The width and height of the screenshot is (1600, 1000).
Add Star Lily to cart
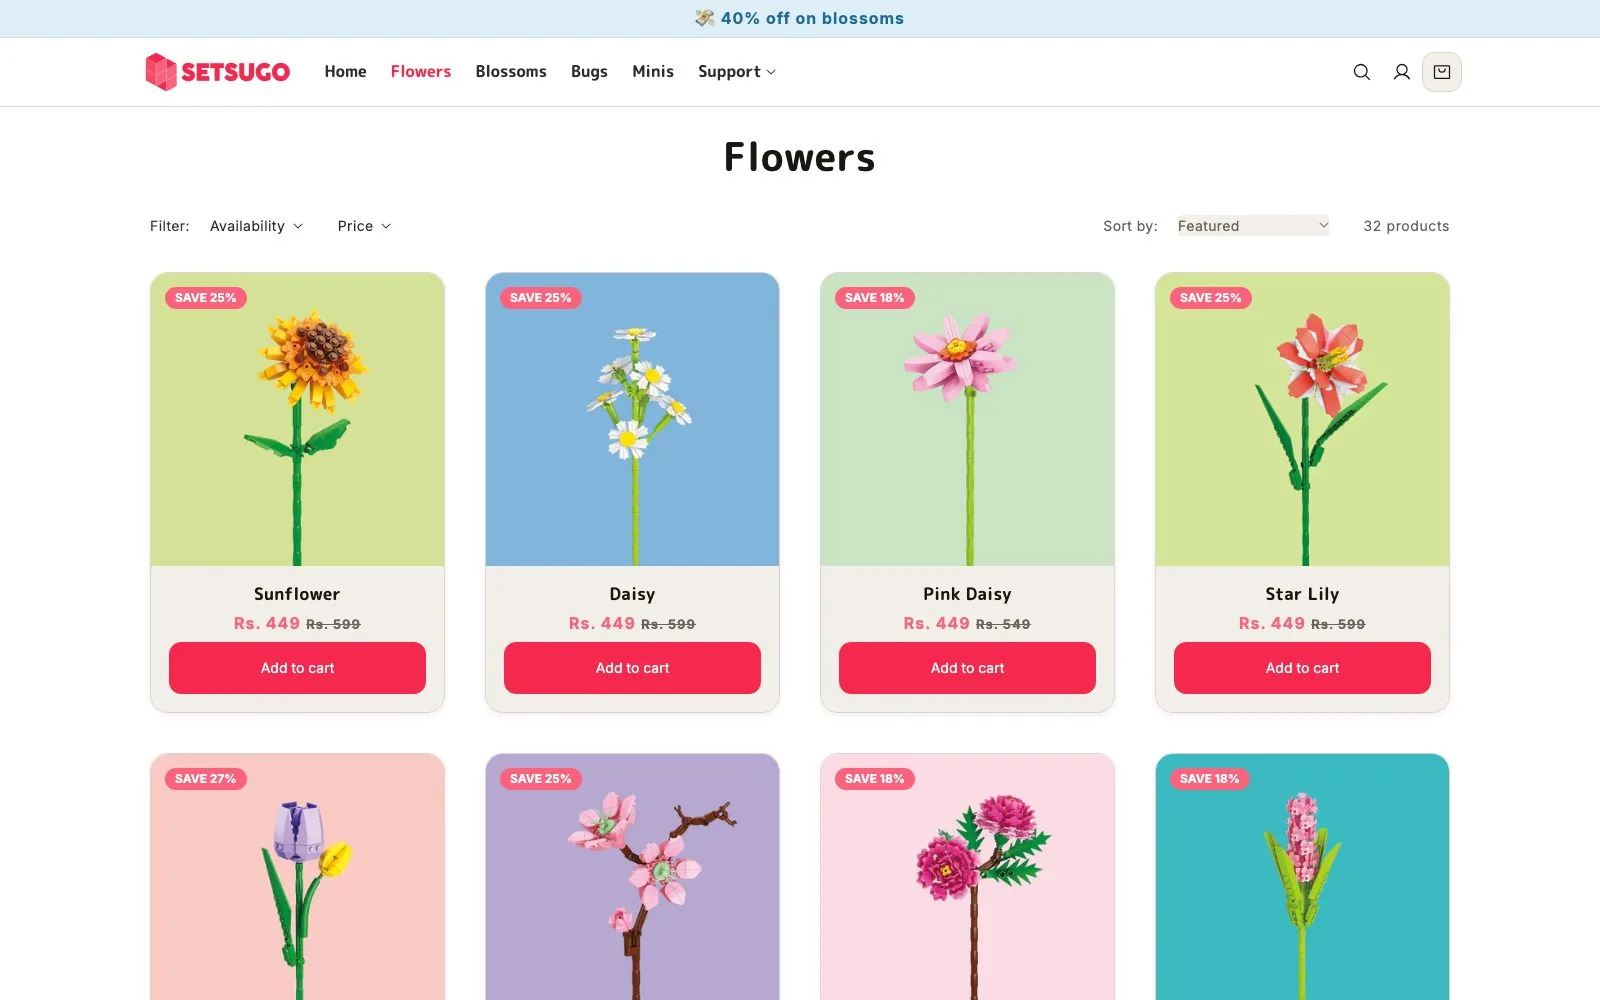[x=1302, y=668]
